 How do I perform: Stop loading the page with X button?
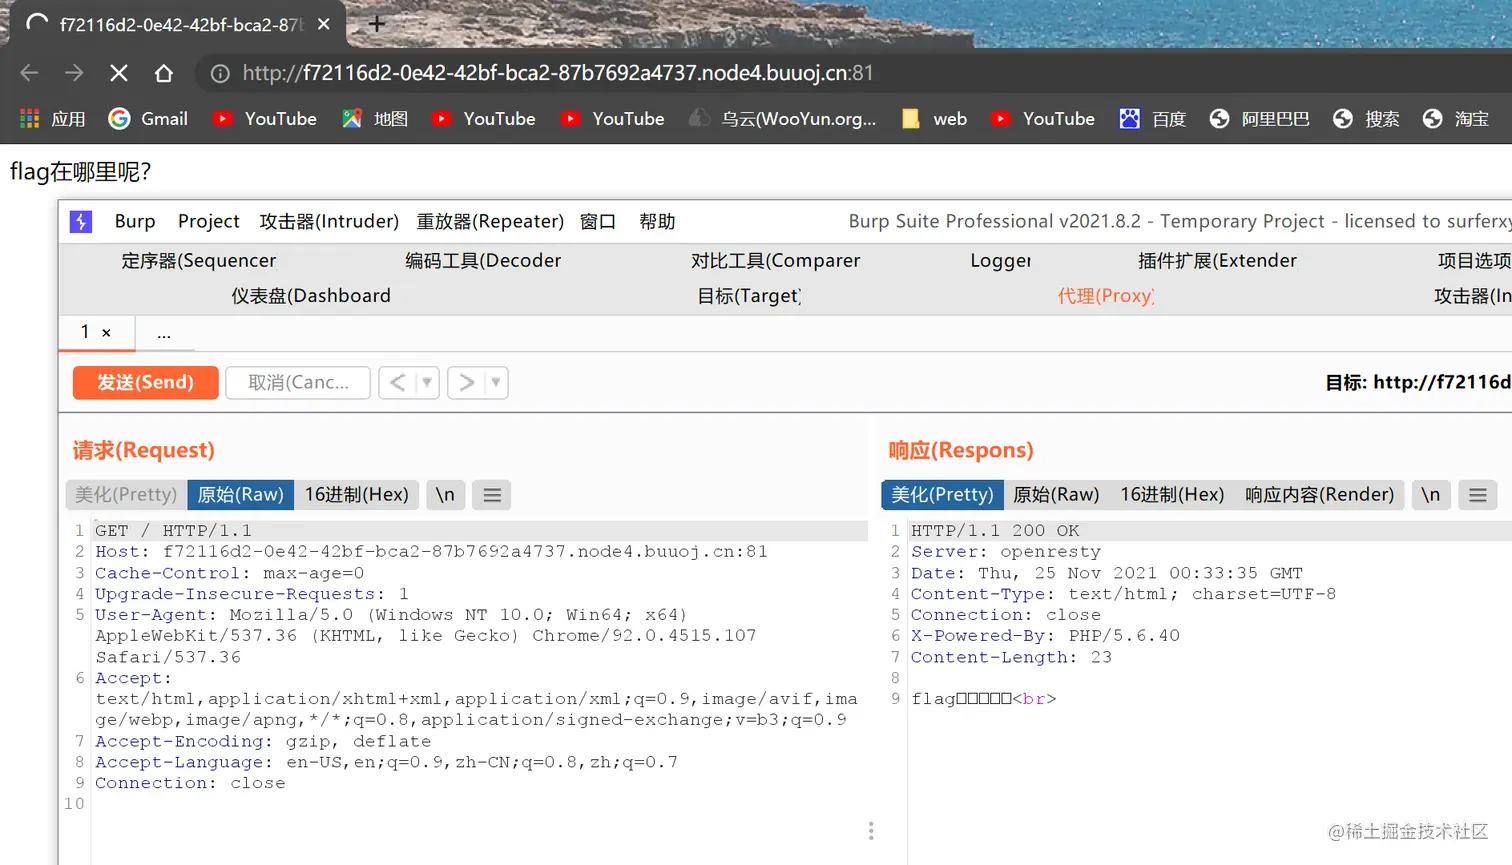pos(119,73)
